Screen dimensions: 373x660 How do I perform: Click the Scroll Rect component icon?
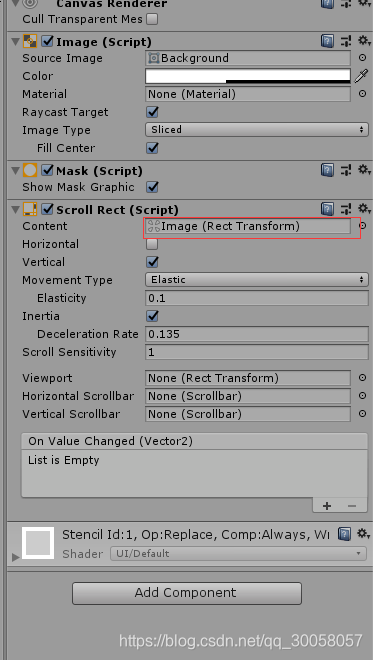click(30, 209)
